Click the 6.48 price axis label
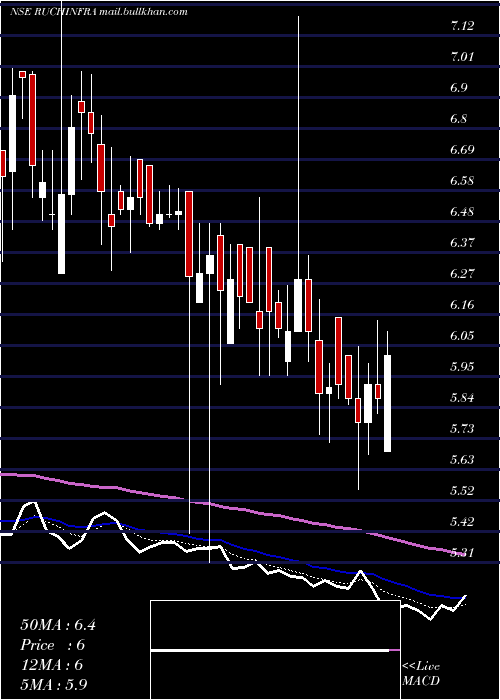Image resolution: width=500 pixels, height=700 pixels. 462,212
